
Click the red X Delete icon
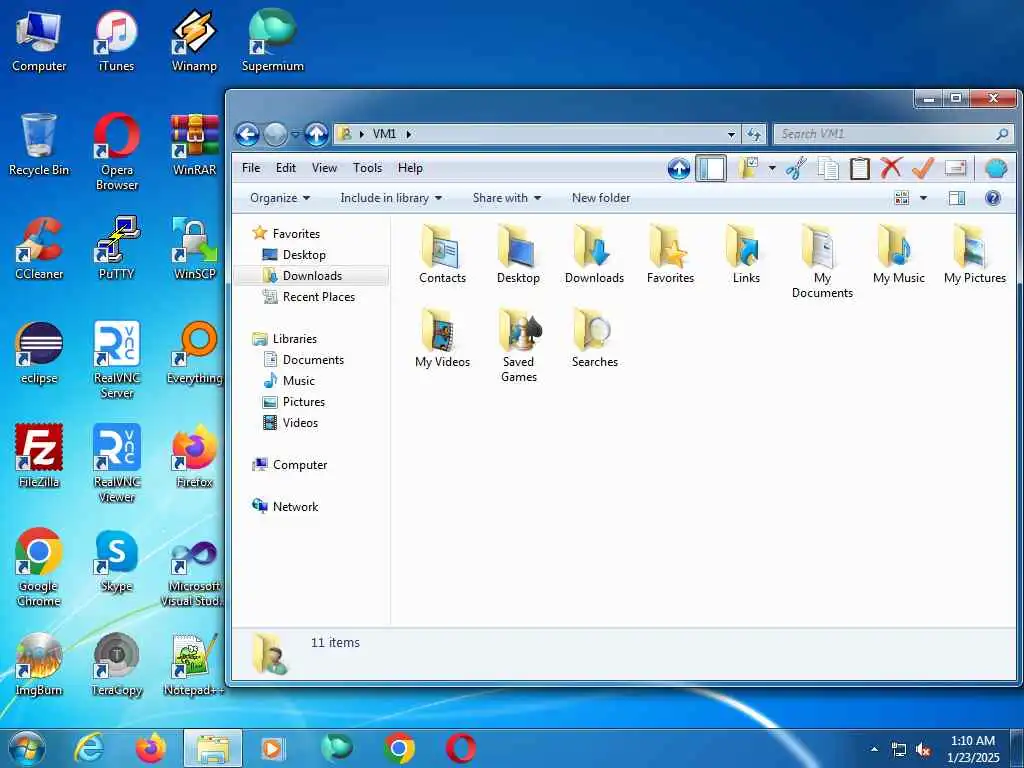[891, 168]
